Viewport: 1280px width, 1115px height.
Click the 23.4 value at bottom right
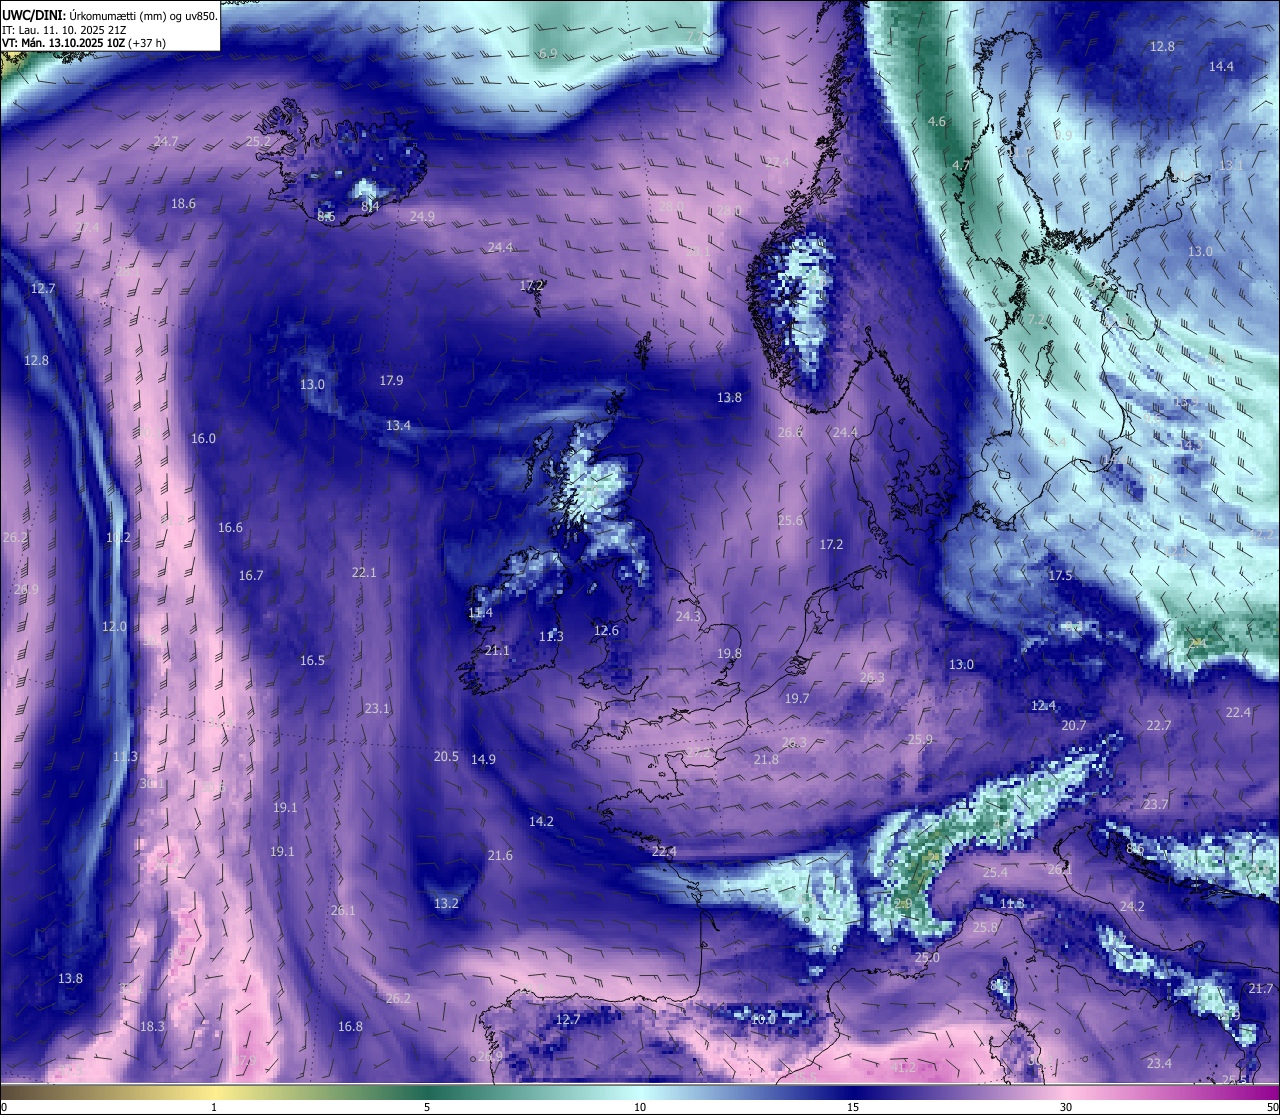point(1159,1063)
